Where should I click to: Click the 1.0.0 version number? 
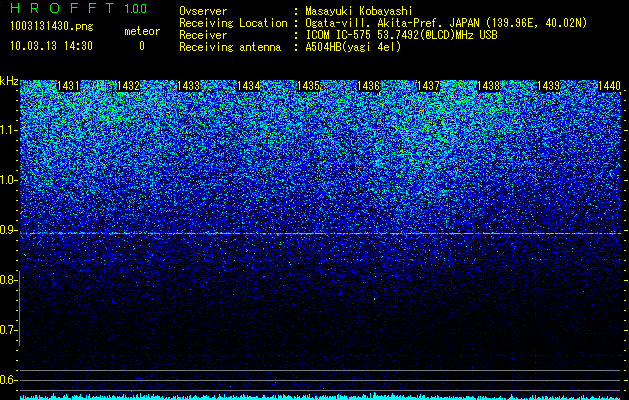click(x=135, y=9)
